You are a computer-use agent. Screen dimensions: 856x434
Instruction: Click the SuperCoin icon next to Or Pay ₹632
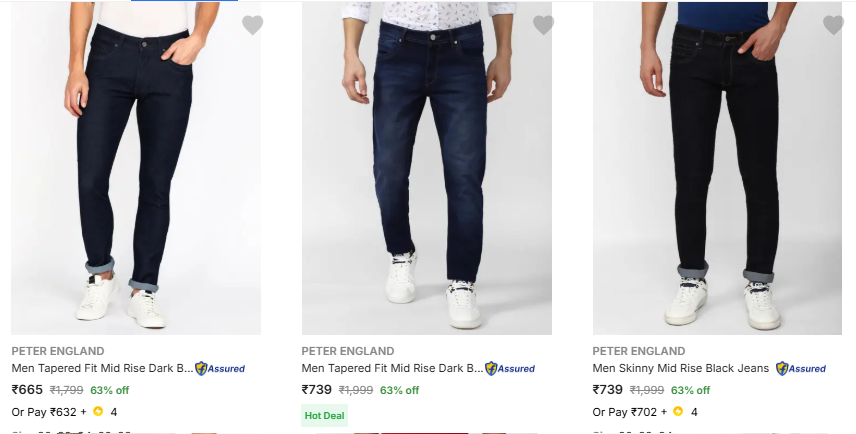pyautogui.click(x=98, y=411)
